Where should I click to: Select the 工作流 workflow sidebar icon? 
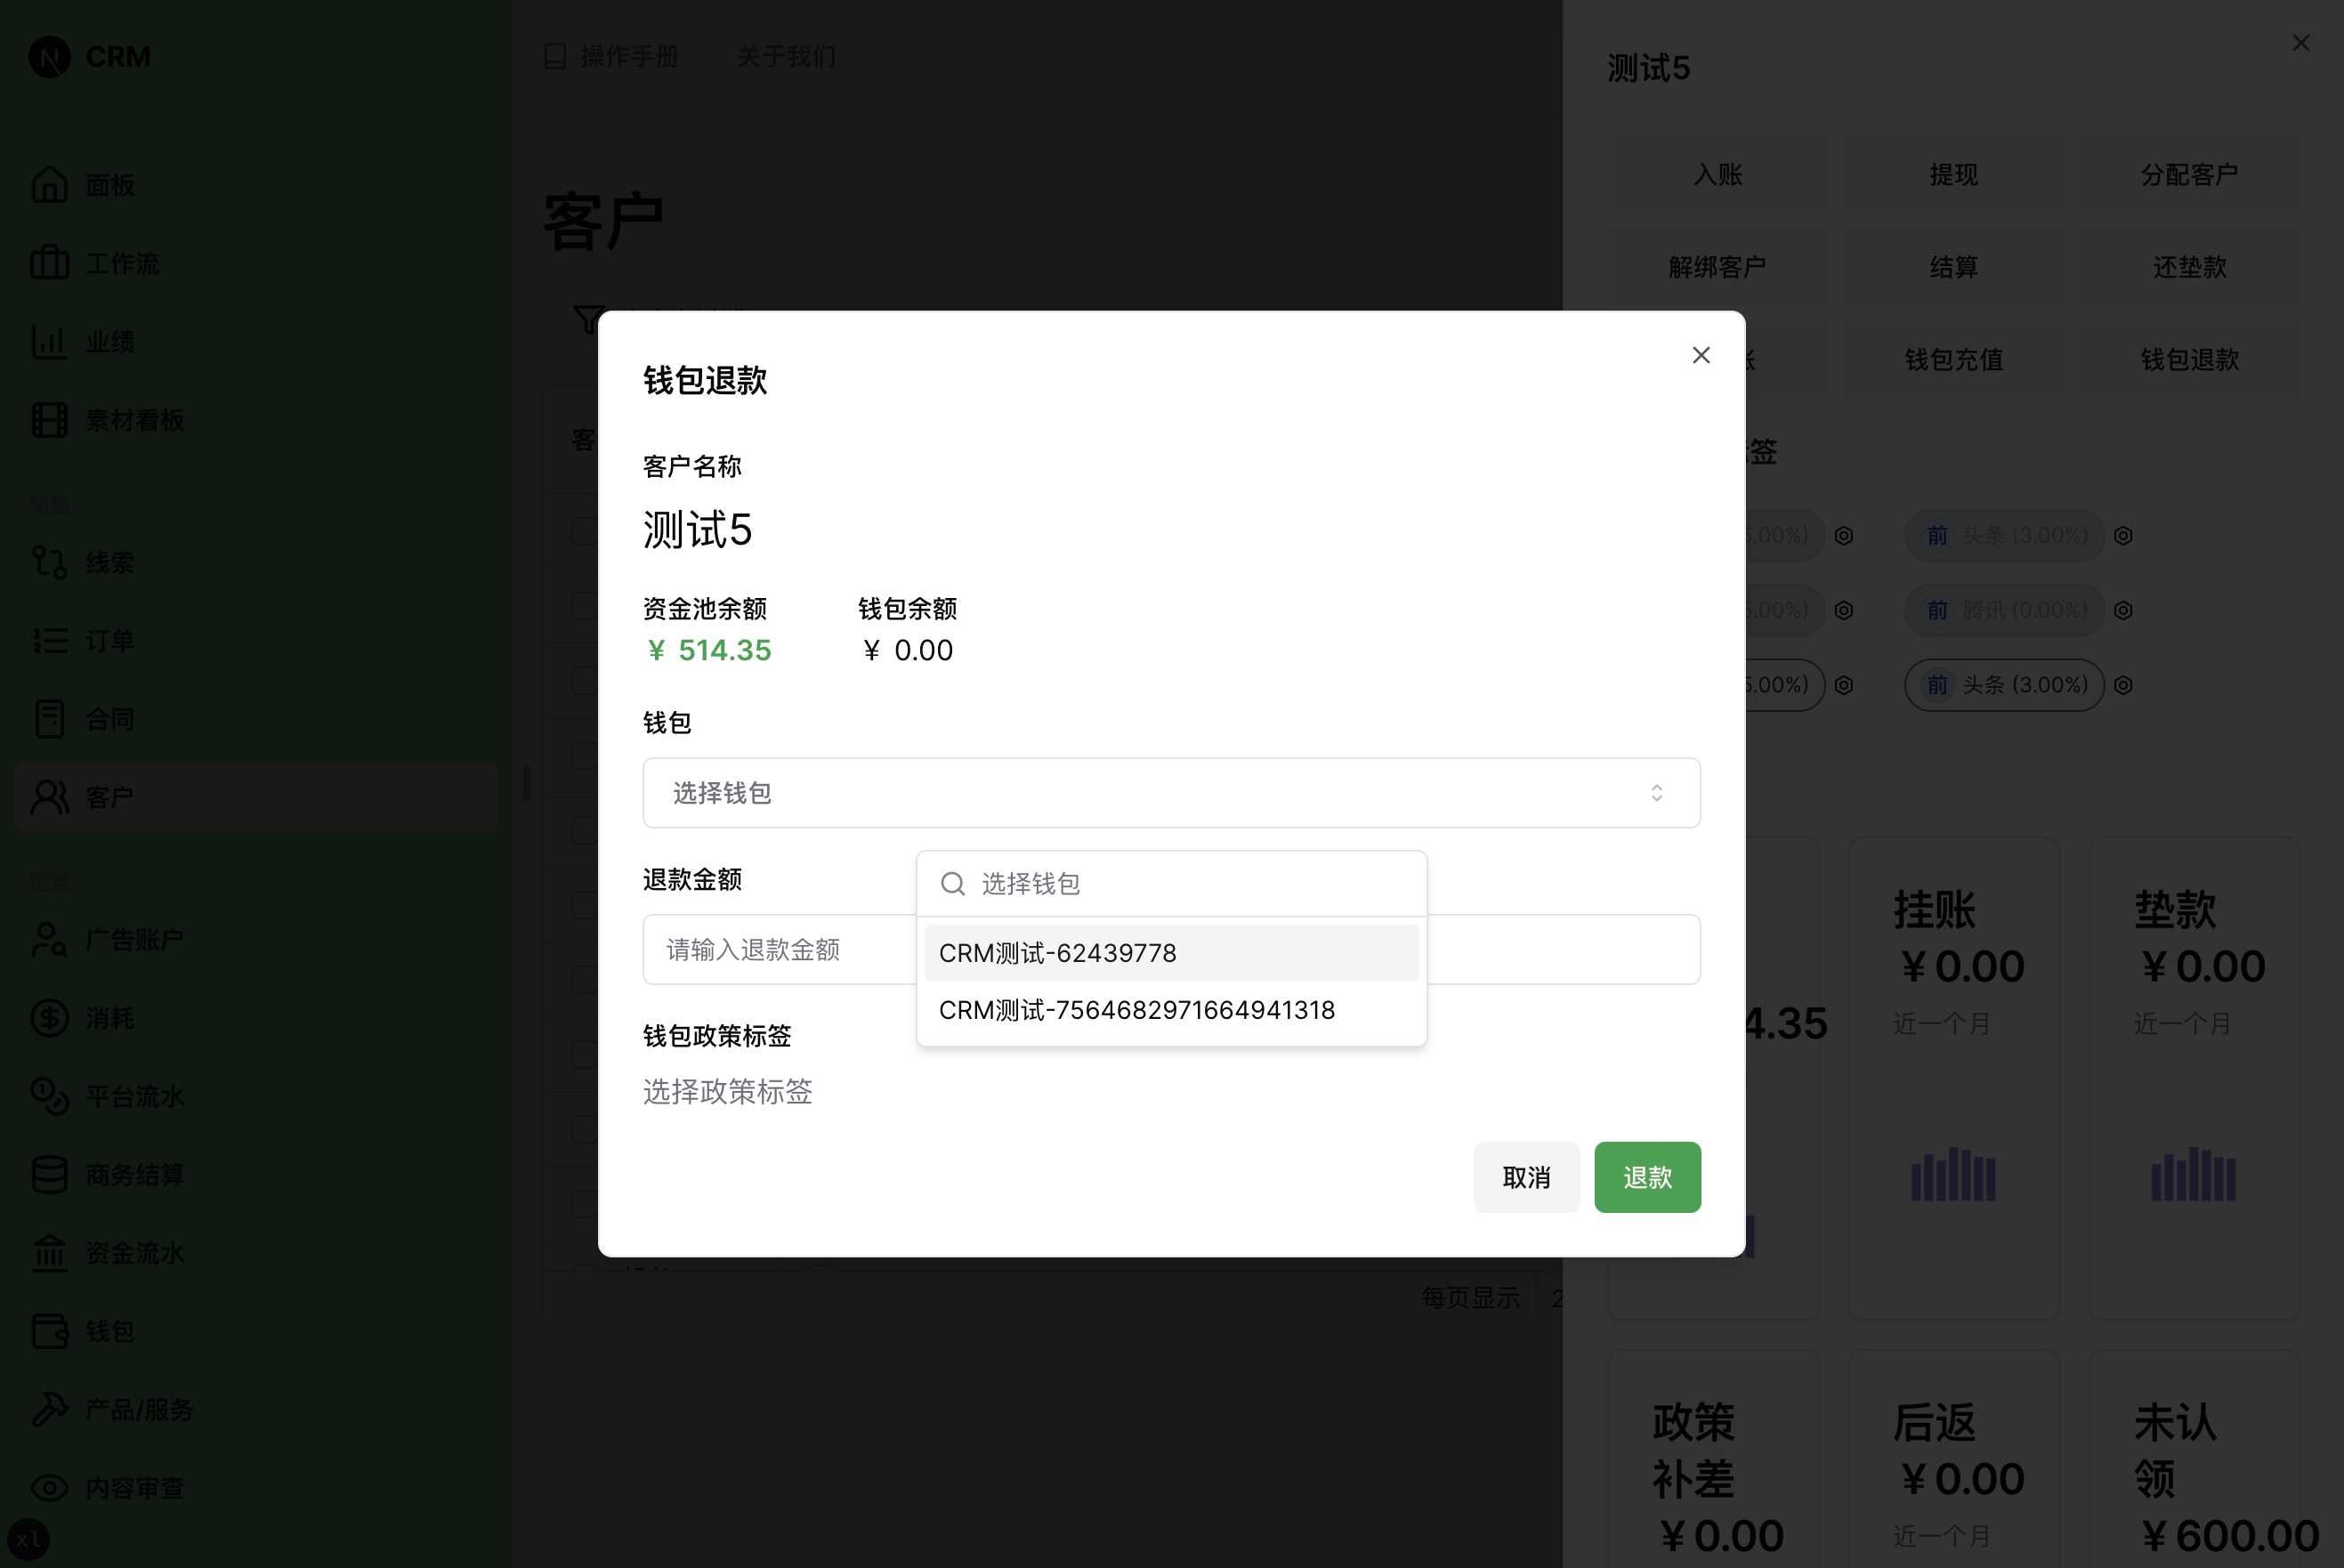pos(110,262)
